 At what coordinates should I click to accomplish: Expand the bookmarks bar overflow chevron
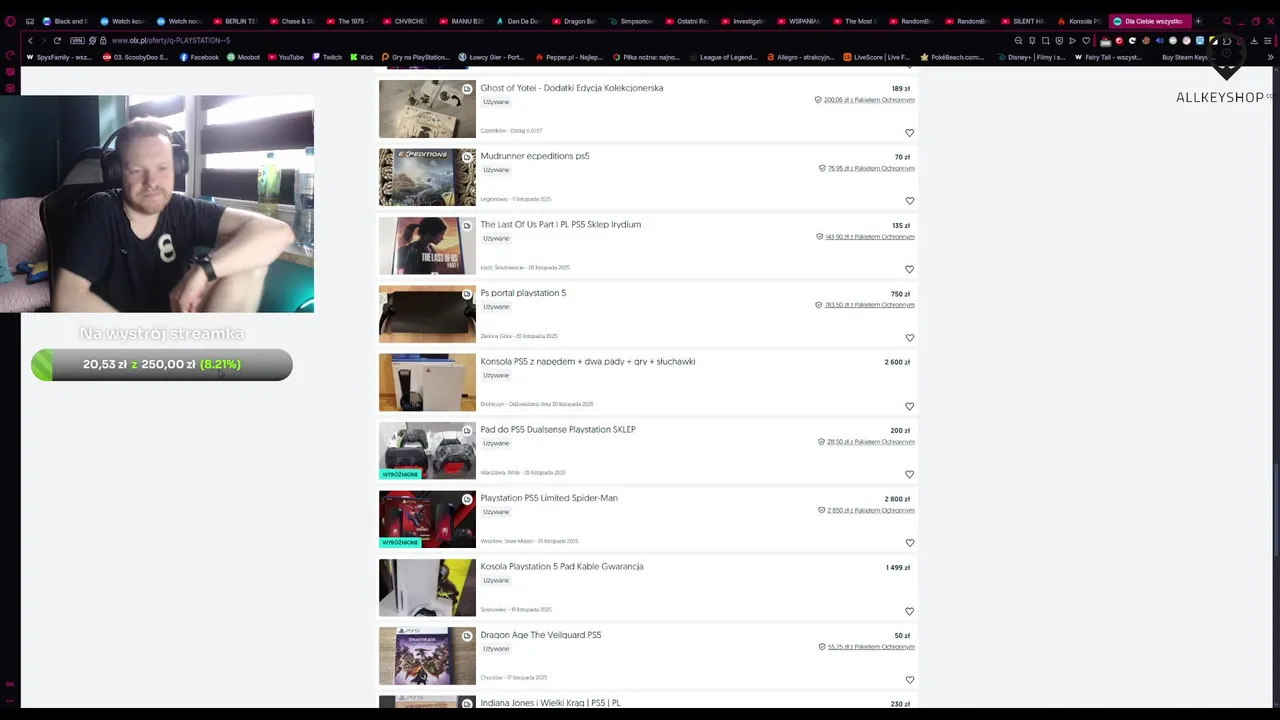tap(1271, 57)
